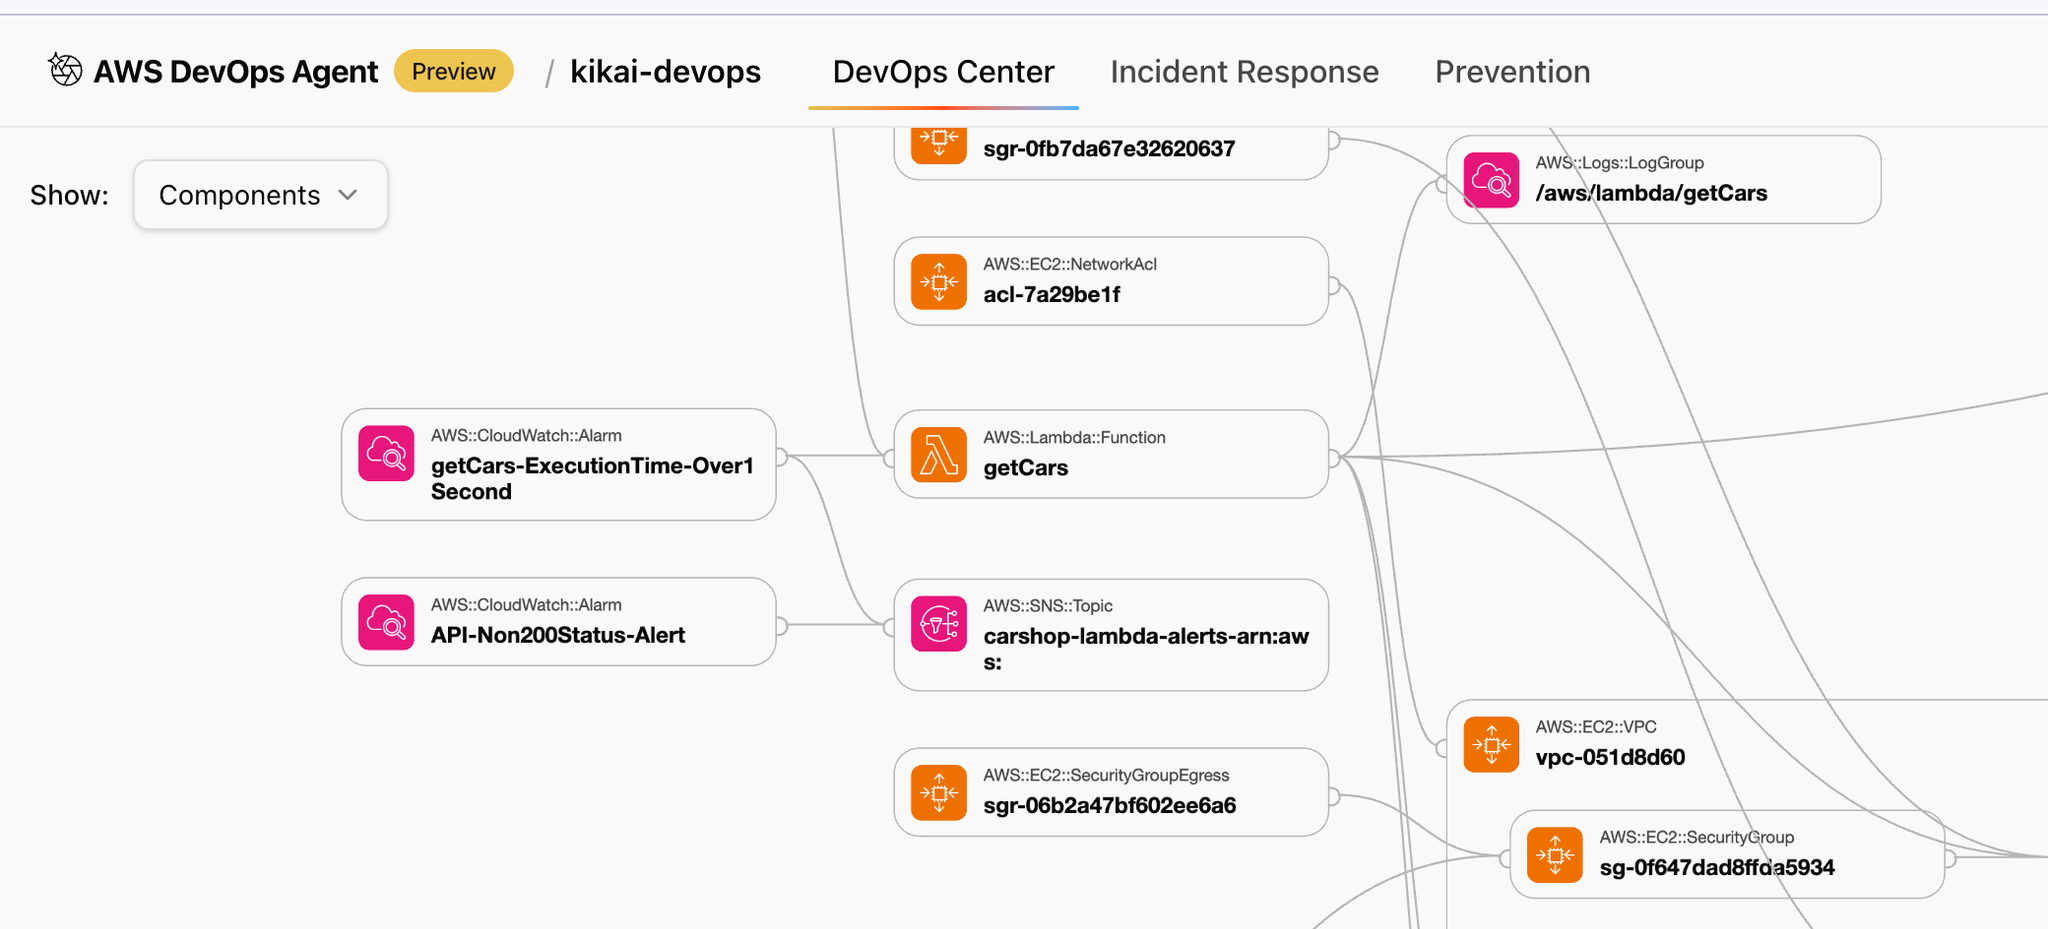The width and height of the screenshot is (2048, 929).
Task: Click the input connector on carshop-lambda-alerts node
Action: point(890,627)
